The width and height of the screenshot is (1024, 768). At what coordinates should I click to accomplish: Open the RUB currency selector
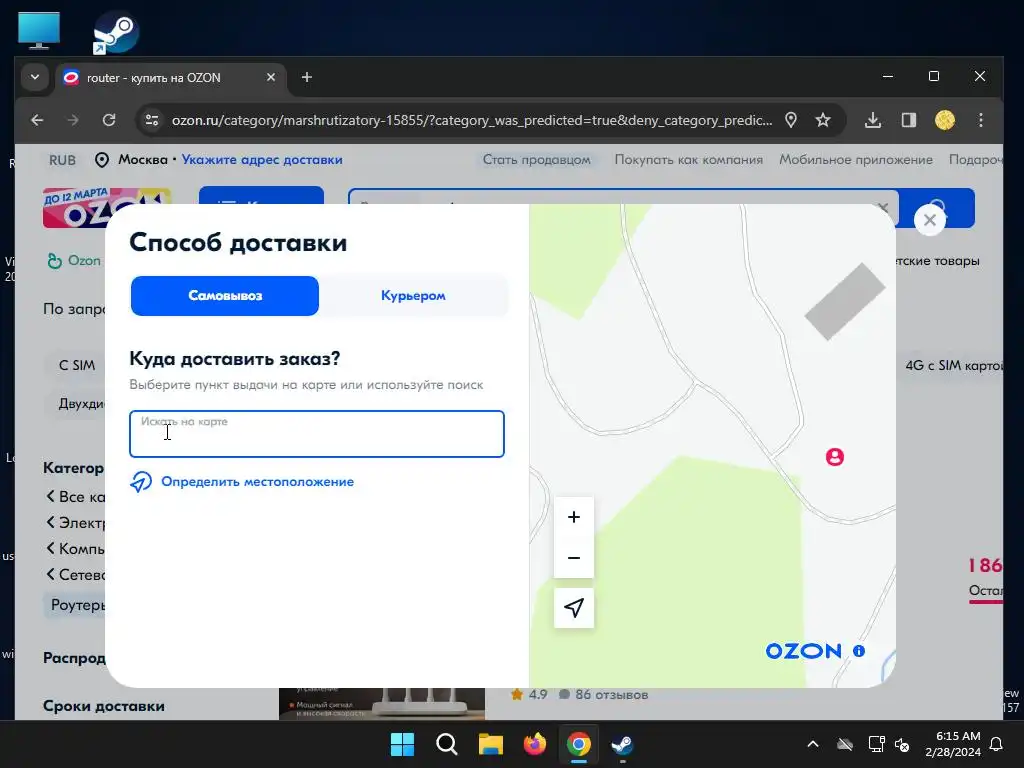pyautogui.click(x=62, y=160)
